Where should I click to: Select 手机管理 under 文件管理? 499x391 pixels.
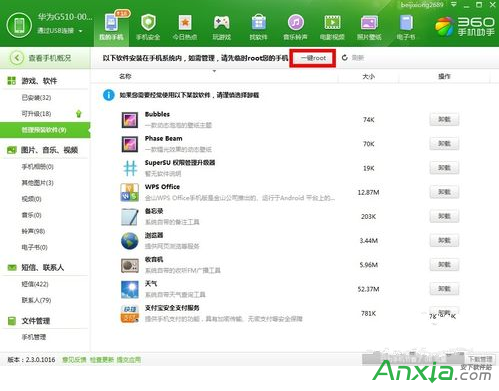click(34, 337)
